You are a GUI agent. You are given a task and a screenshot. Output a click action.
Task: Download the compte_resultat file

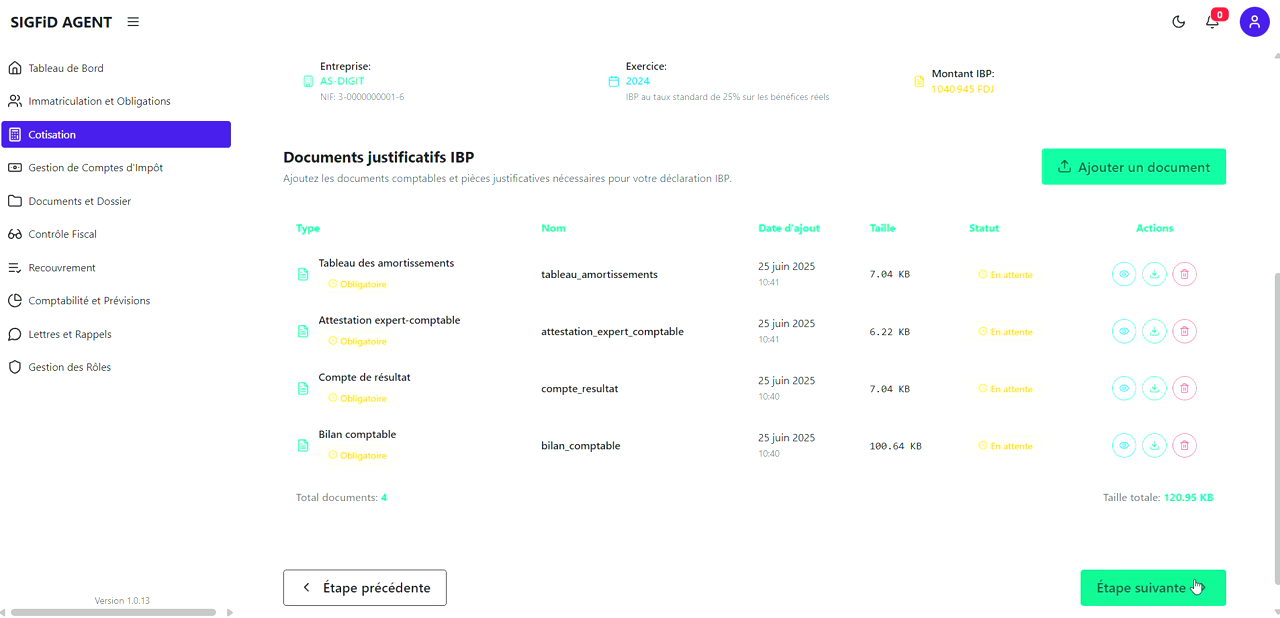(1154, 388)
